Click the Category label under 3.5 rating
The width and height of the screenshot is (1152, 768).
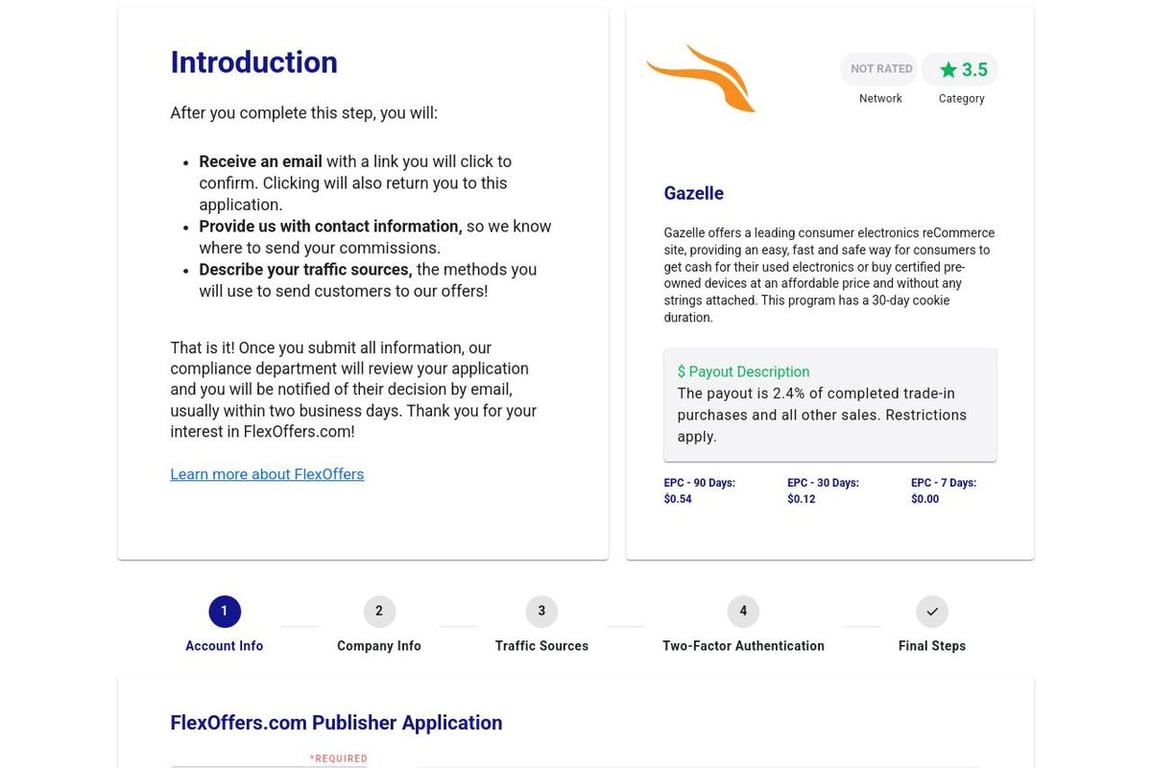click(x=961, y=98)
